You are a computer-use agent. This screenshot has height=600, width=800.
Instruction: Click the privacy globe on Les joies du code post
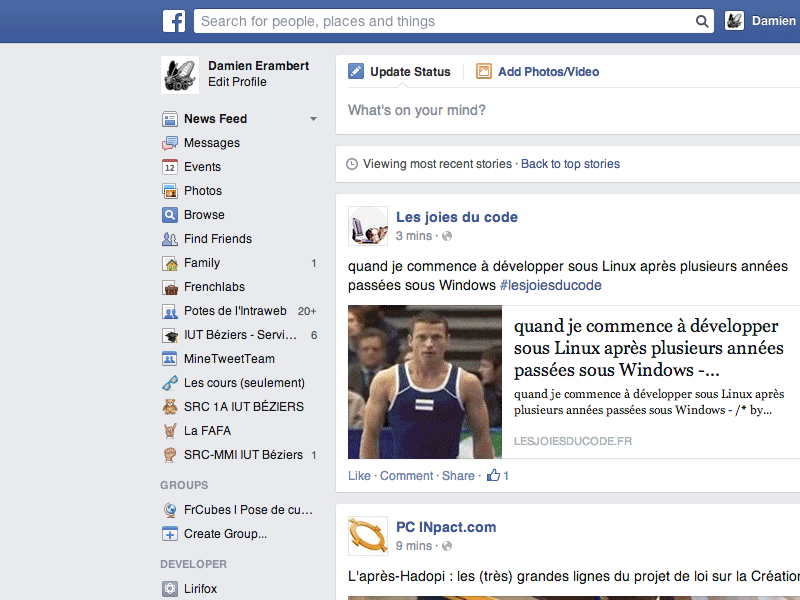(x=445, y=236)
